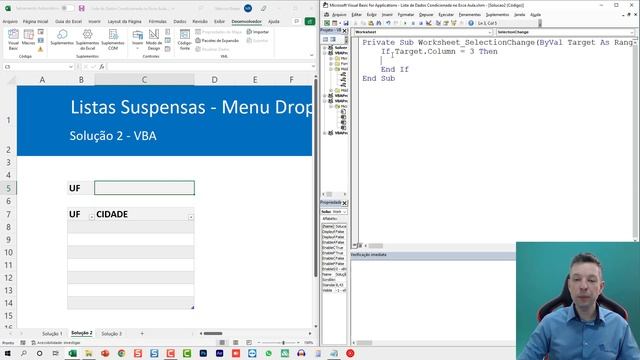
Task: Open the VBA Depurar menu
Action: (426, 15)
